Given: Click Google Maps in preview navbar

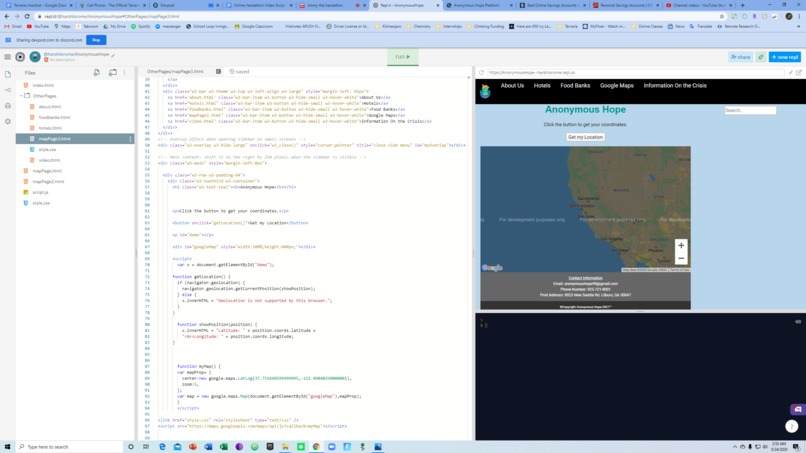Looking at the screenshot, I should coord(617,86).
